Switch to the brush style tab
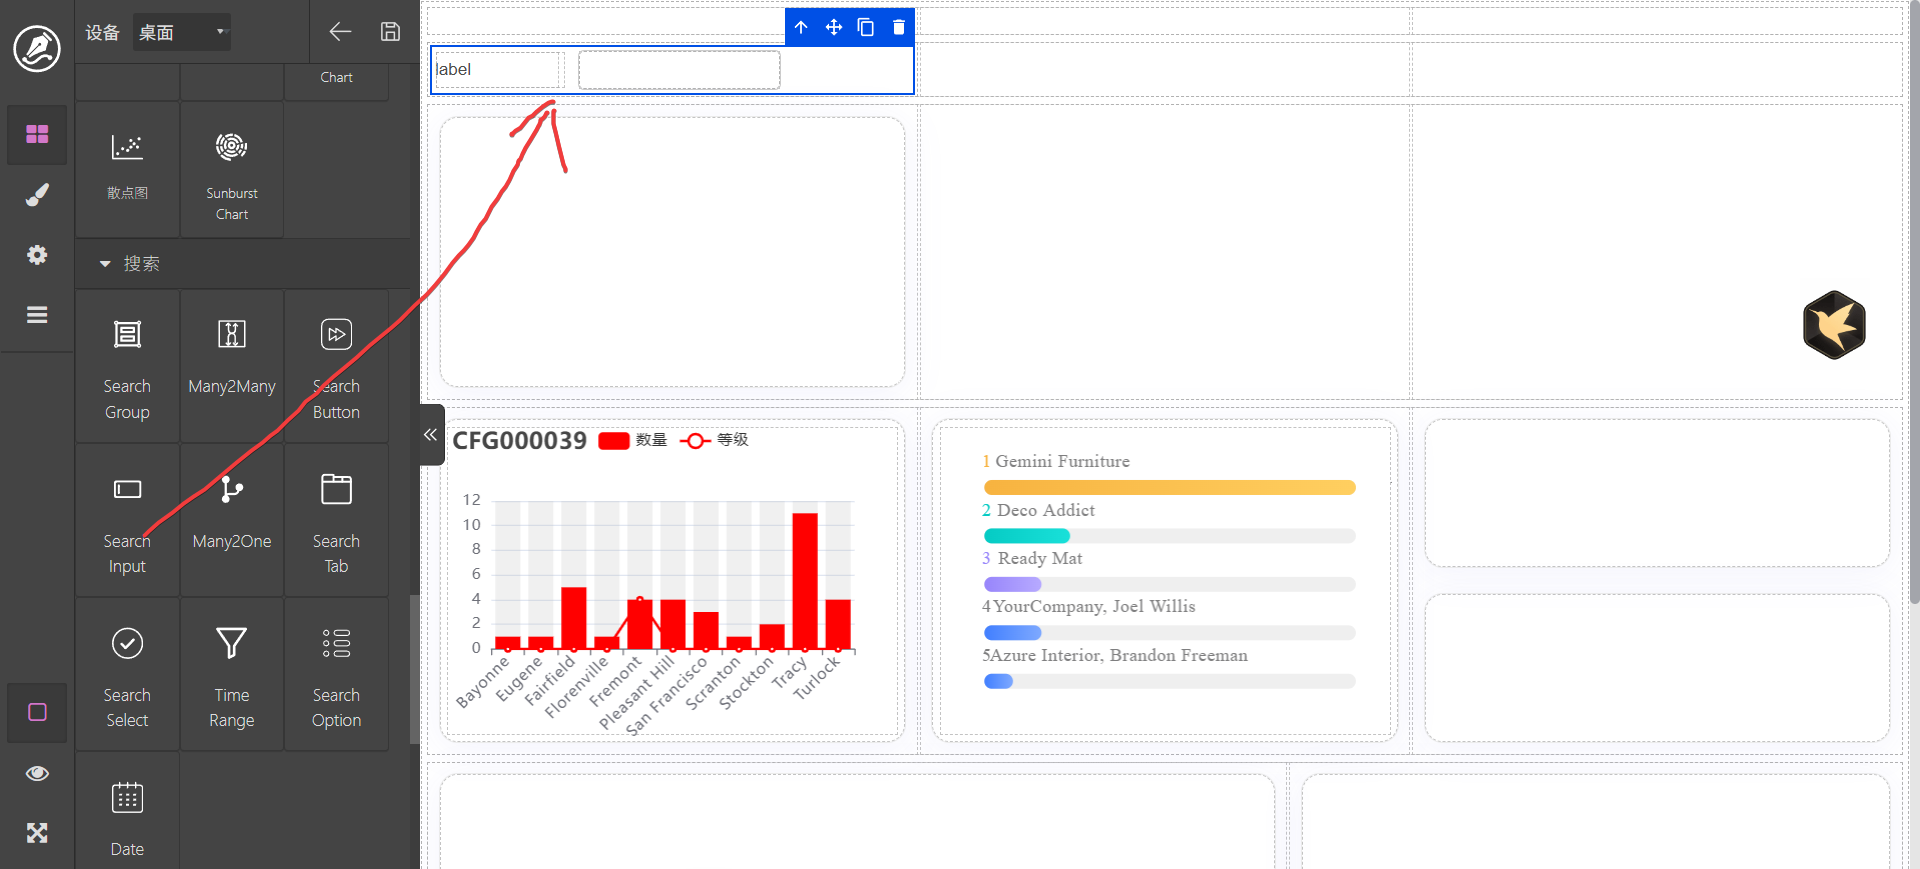 37,195
